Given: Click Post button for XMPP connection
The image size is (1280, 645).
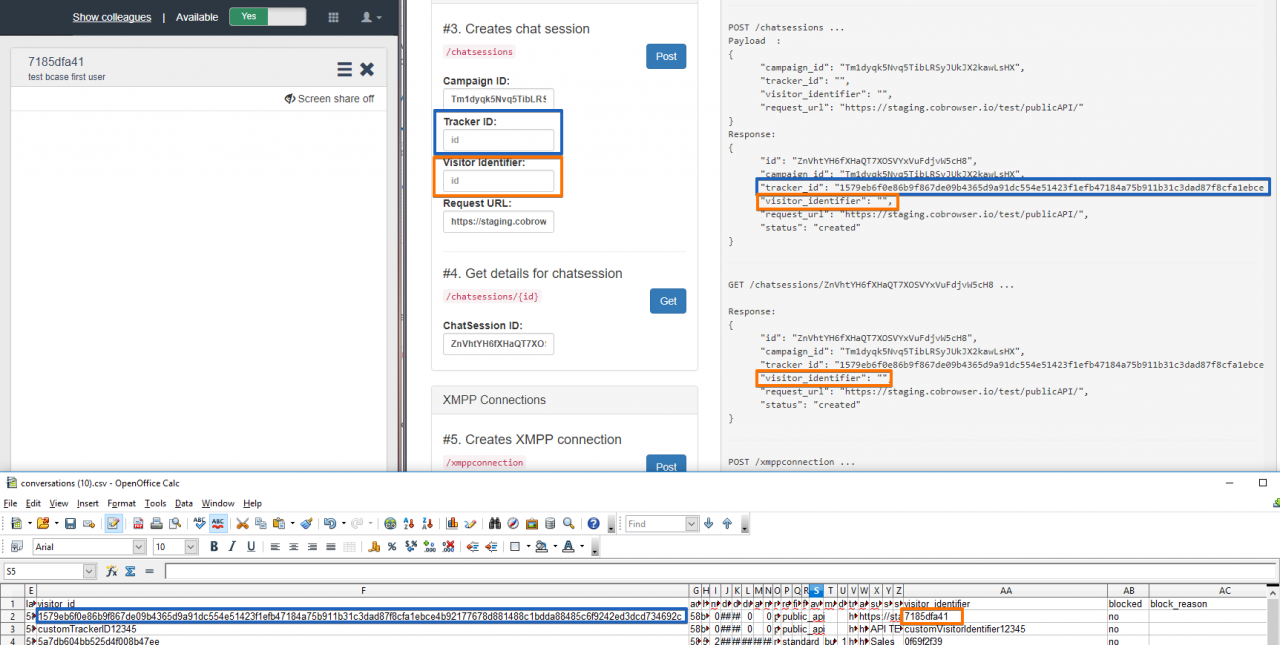Looking at the screenshot, I should 666,466.
